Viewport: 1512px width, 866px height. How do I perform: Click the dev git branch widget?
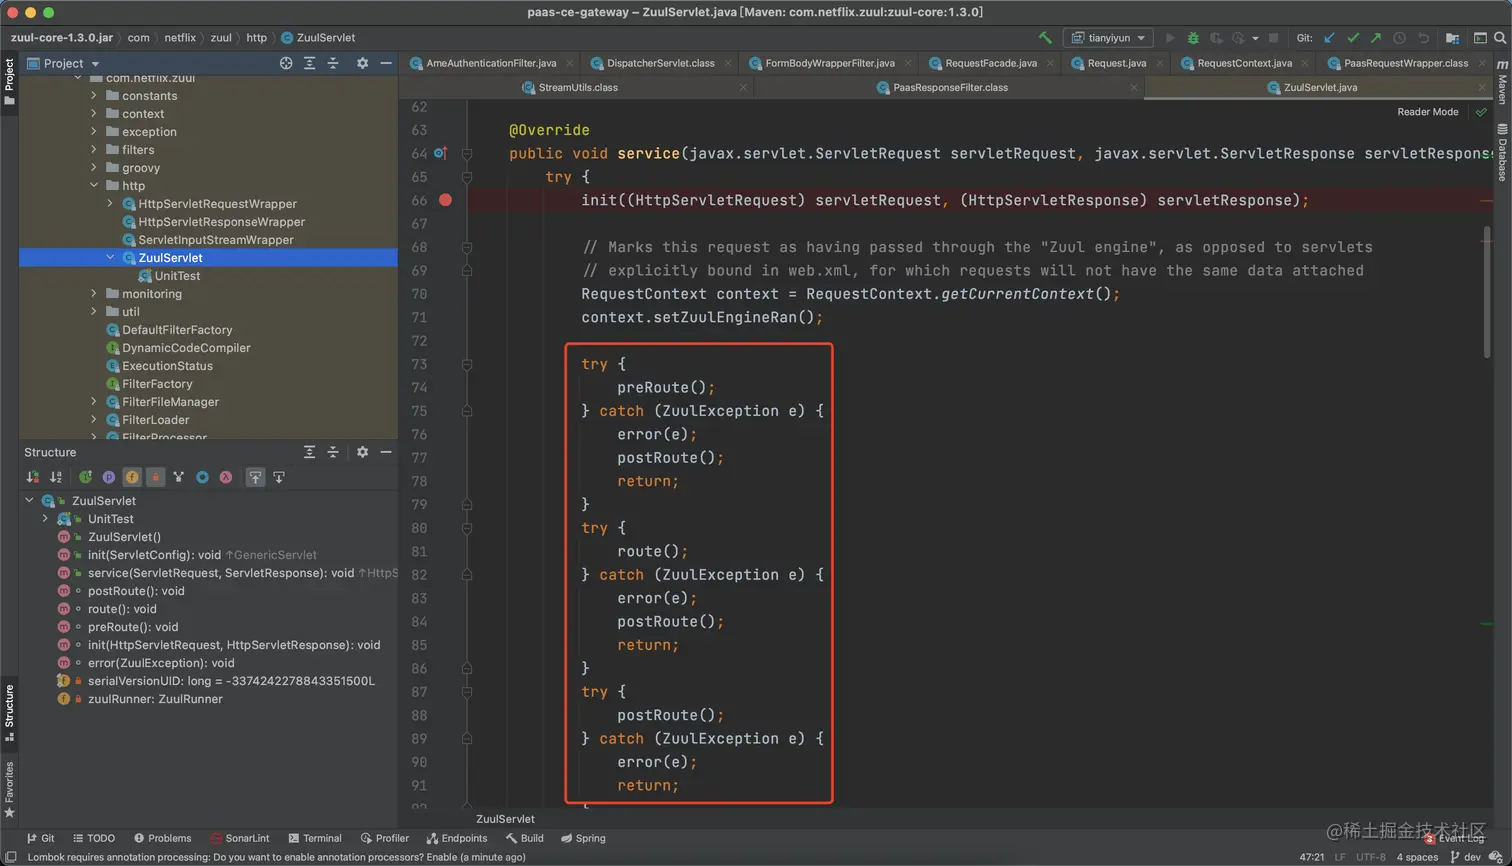pyautogui.click(x=1465, y=857)
